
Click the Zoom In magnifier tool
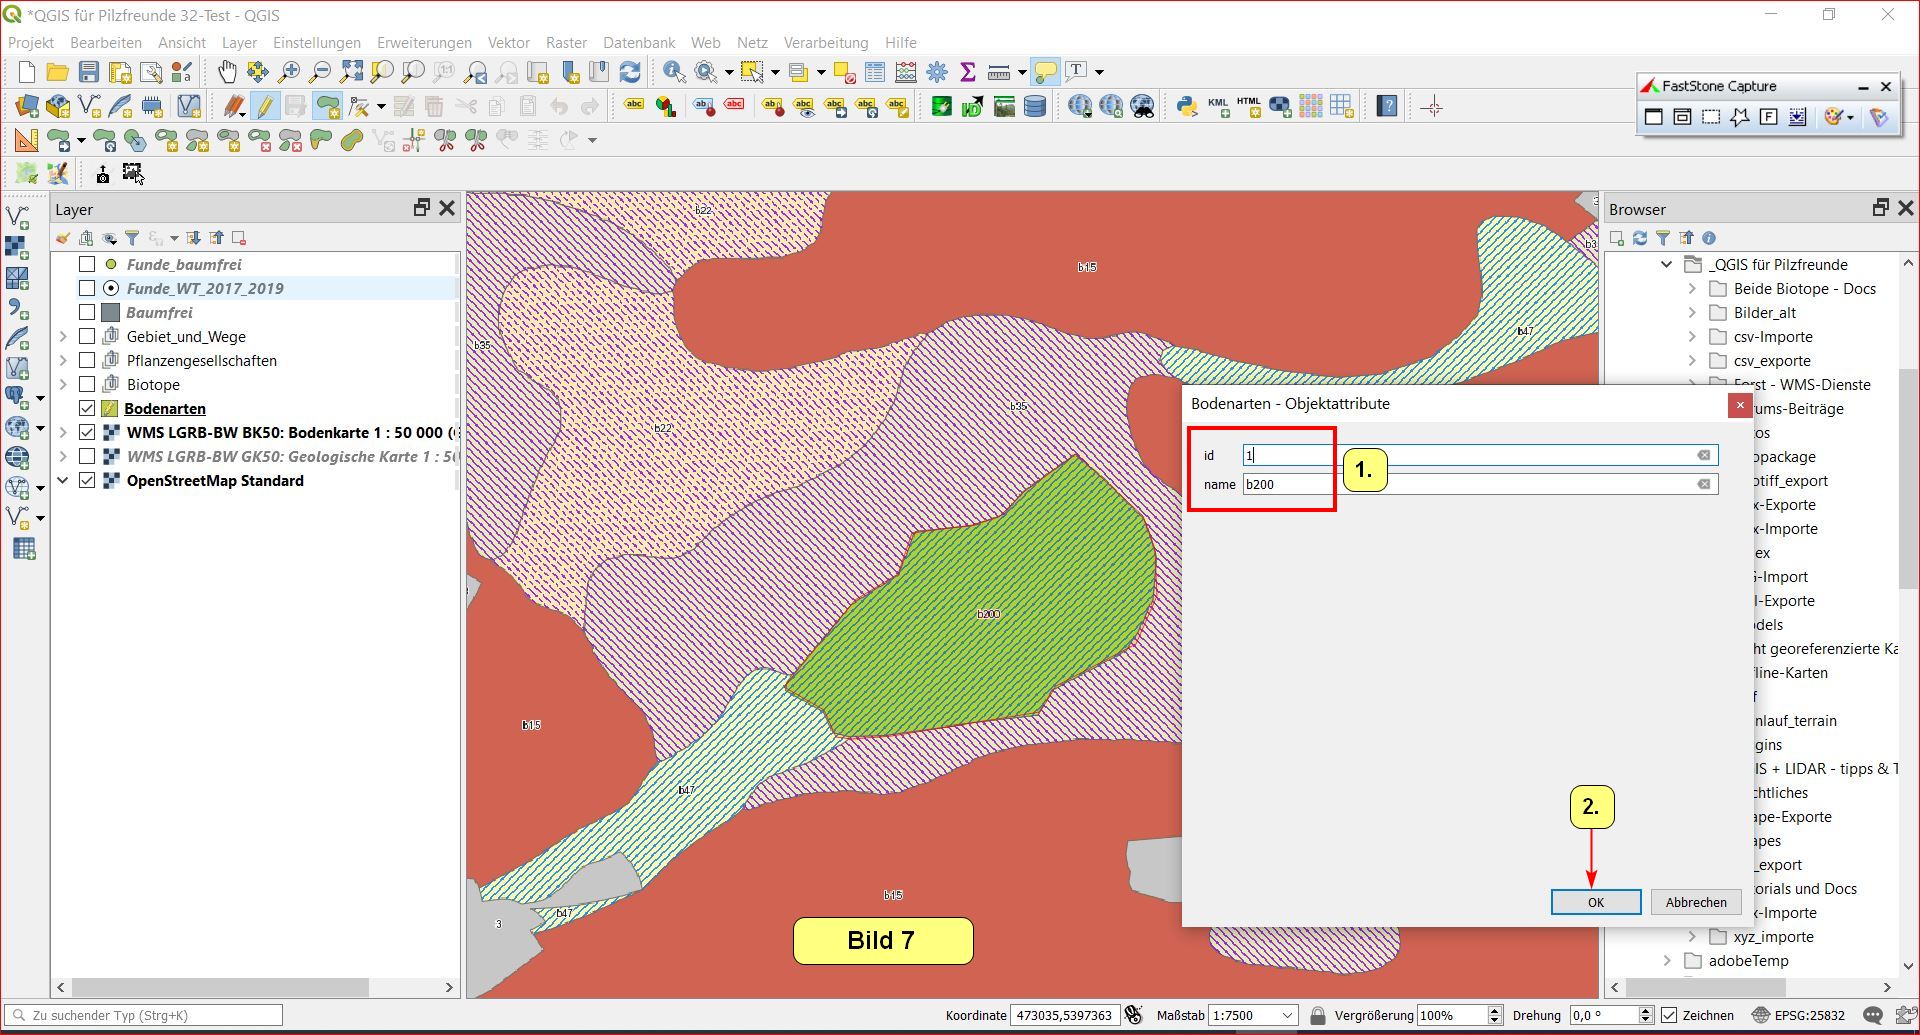pos(289,71)
